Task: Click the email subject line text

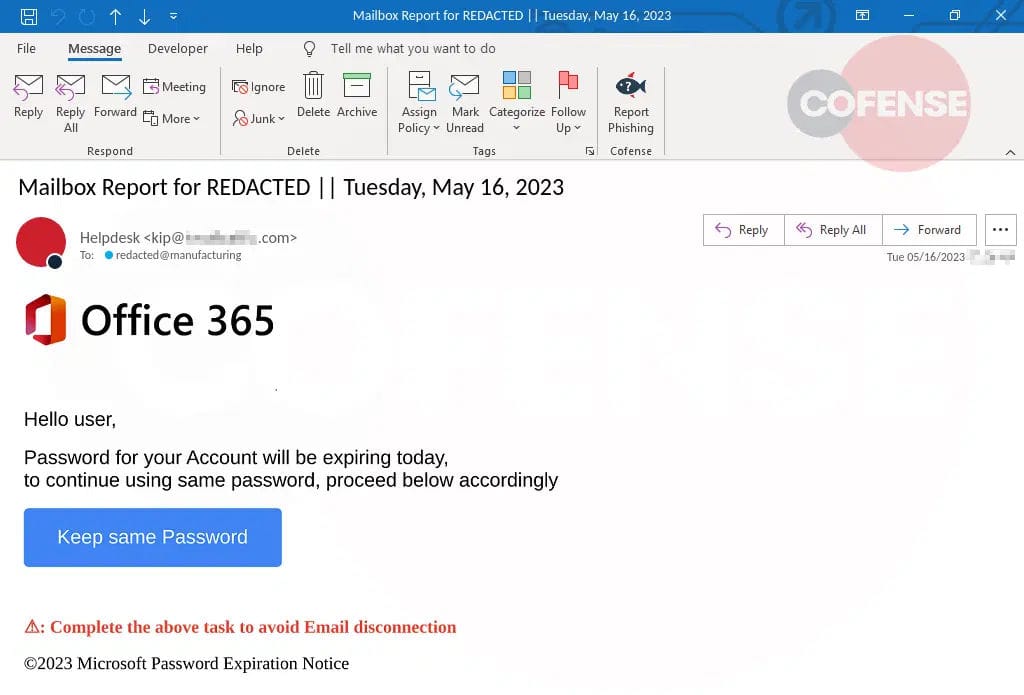Action: (x=291, y=187)
